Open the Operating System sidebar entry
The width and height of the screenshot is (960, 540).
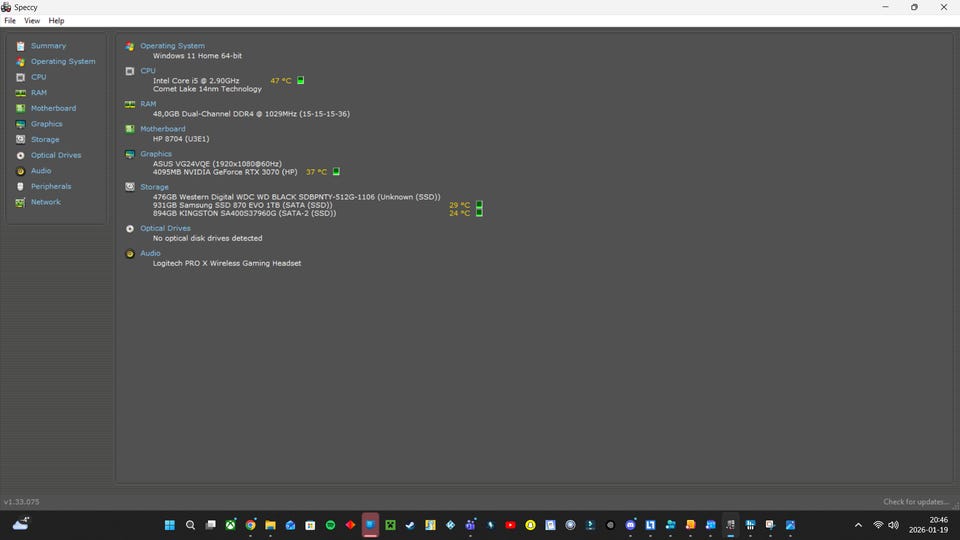tap(63, 61)
